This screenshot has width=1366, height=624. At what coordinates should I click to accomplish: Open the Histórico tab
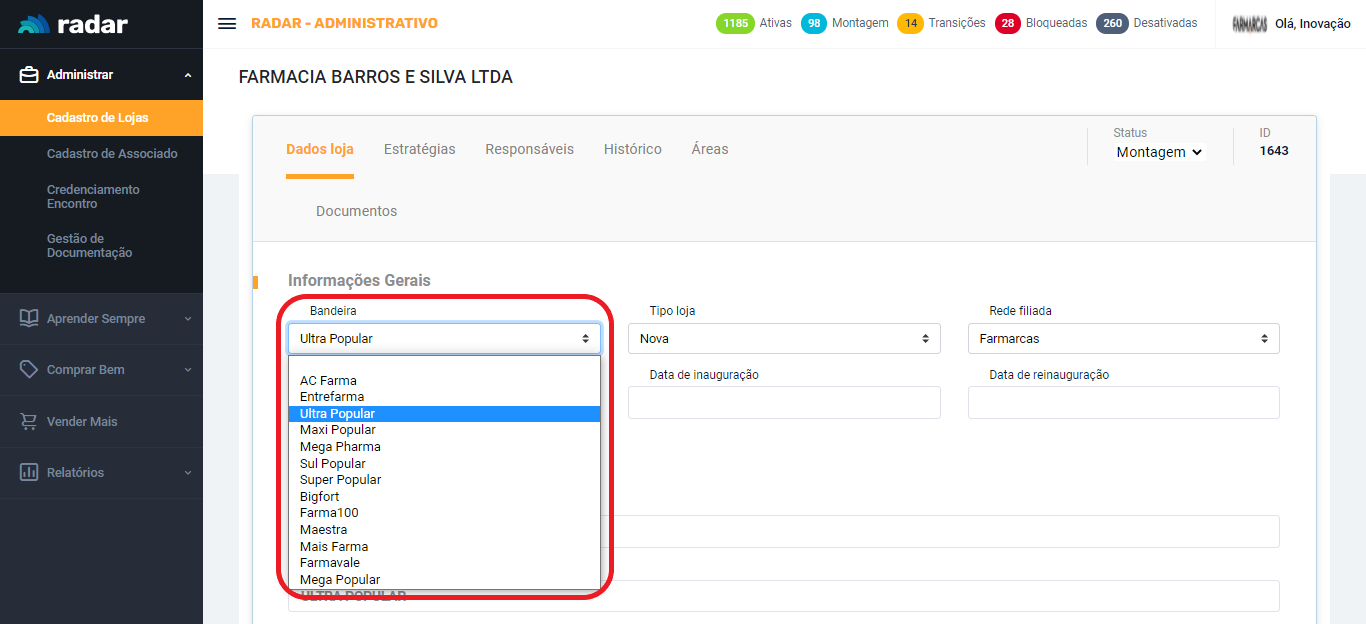click(632, 149)
